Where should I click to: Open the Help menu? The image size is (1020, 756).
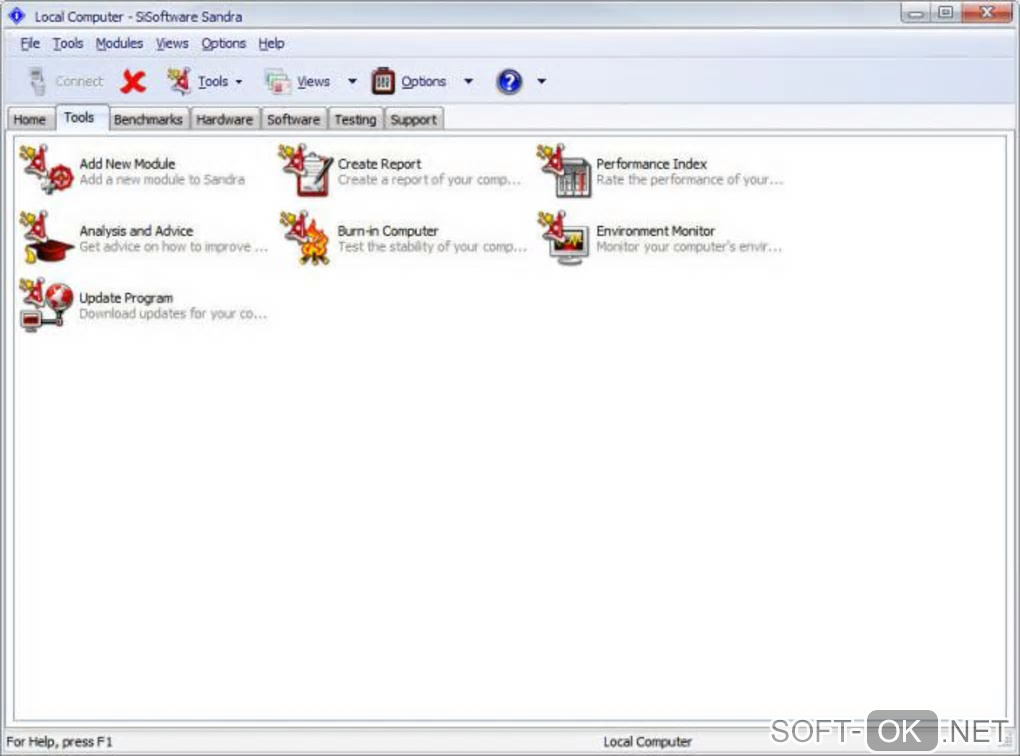point(271,44)
